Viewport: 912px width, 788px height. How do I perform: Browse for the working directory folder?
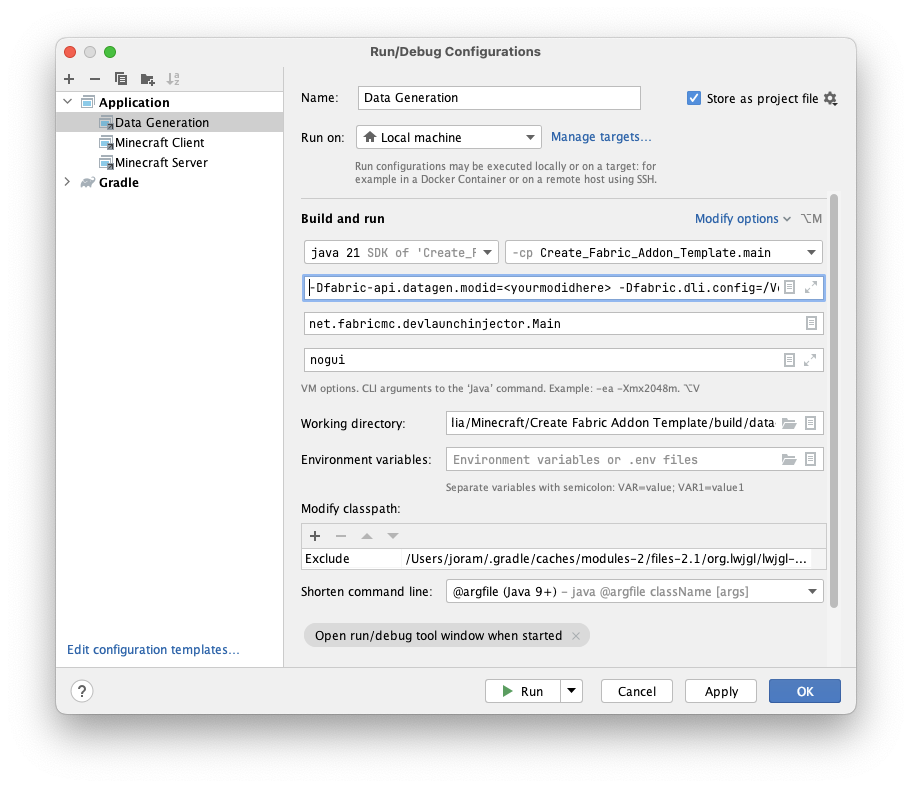[x=790, y=423]
